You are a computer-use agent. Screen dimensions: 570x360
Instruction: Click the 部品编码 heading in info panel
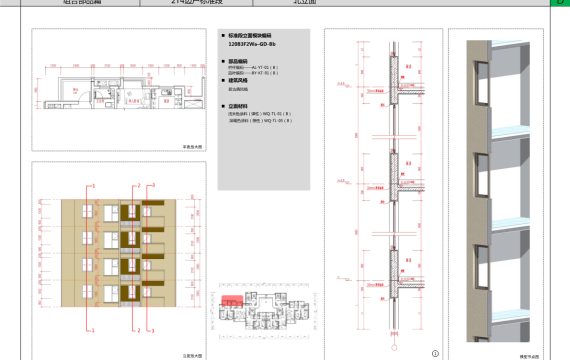238,61
